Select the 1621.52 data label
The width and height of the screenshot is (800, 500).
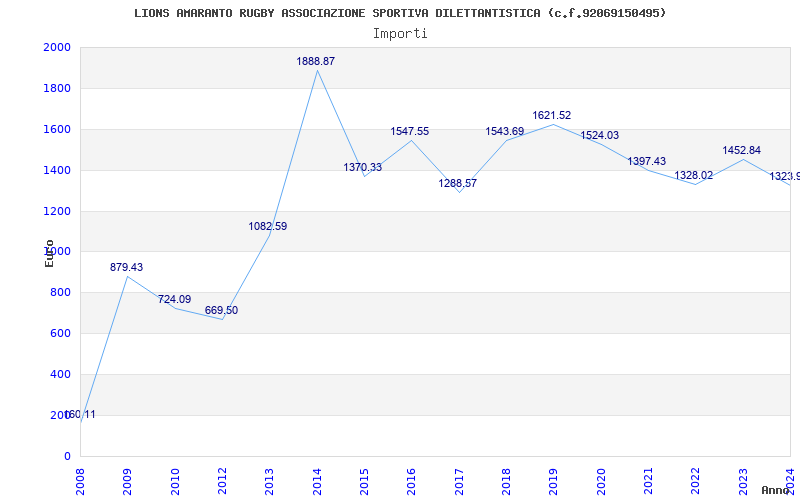point(552,116)
